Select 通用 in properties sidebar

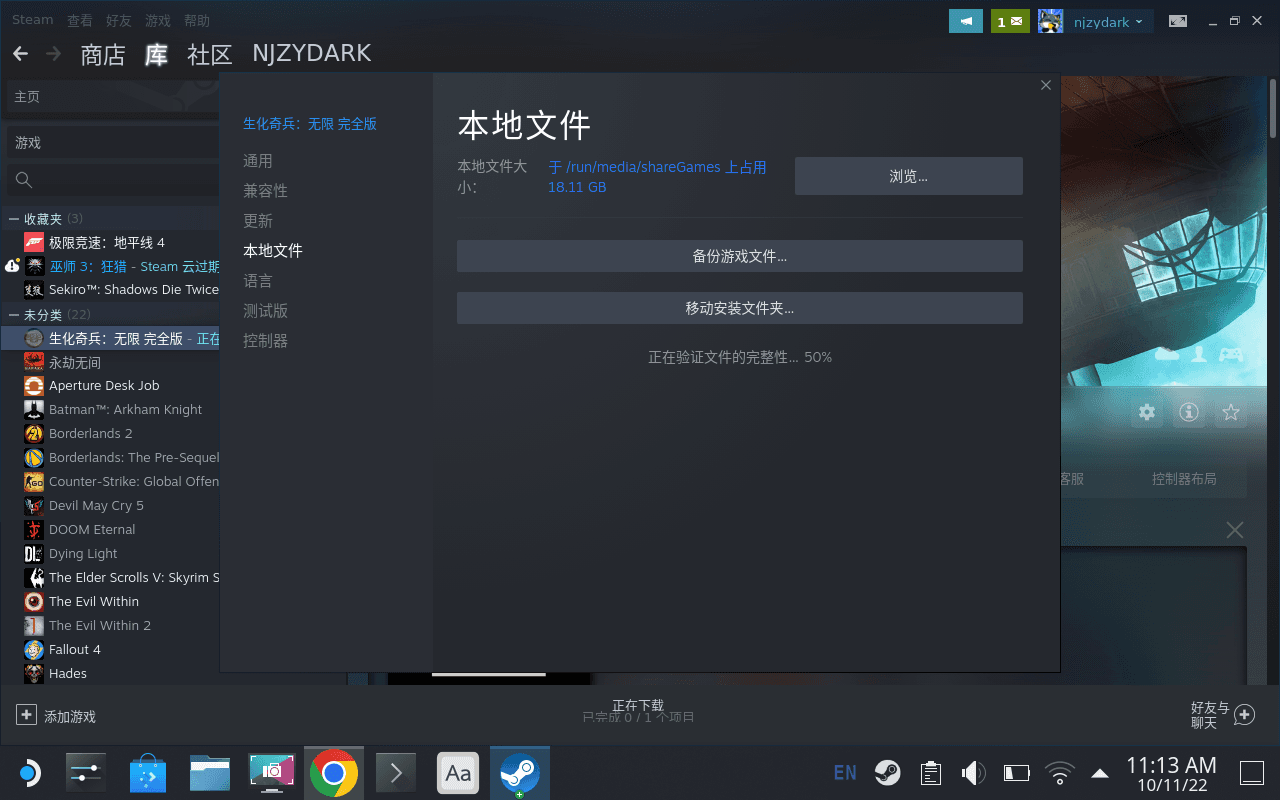pyautogui.click(x=258, y=161)
